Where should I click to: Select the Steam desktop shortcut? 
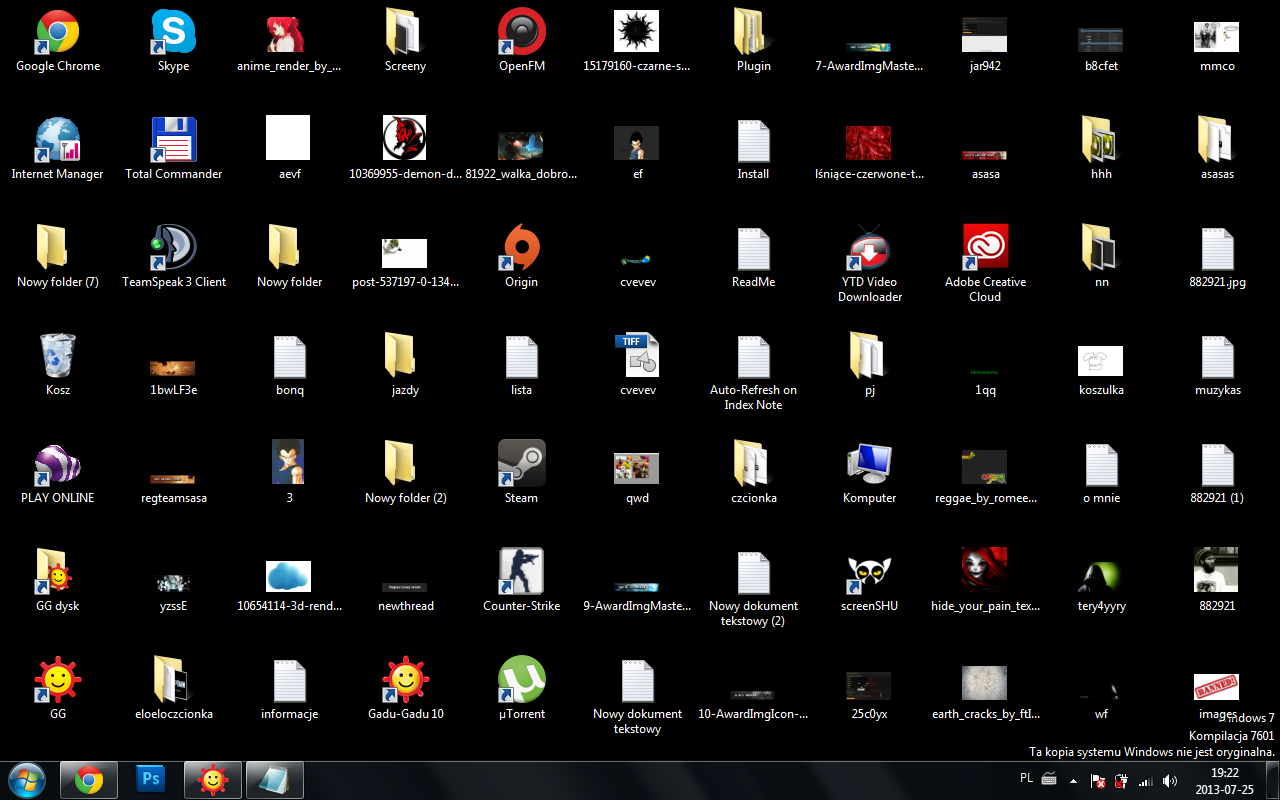coord(522,465)
